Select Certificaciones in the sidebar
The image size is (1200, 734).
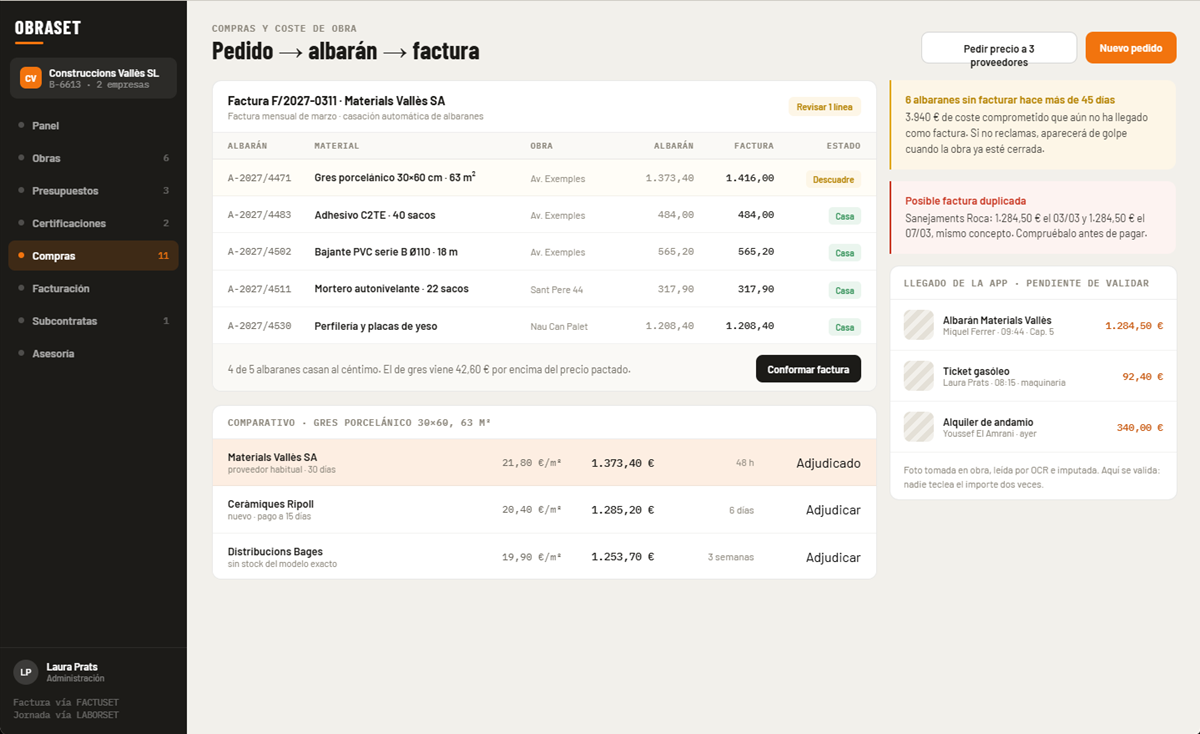click(x=93, y=223)
